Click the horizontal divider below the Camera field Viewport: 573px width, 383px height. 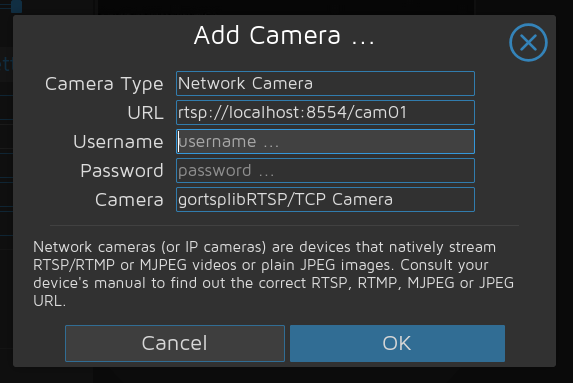284,226
